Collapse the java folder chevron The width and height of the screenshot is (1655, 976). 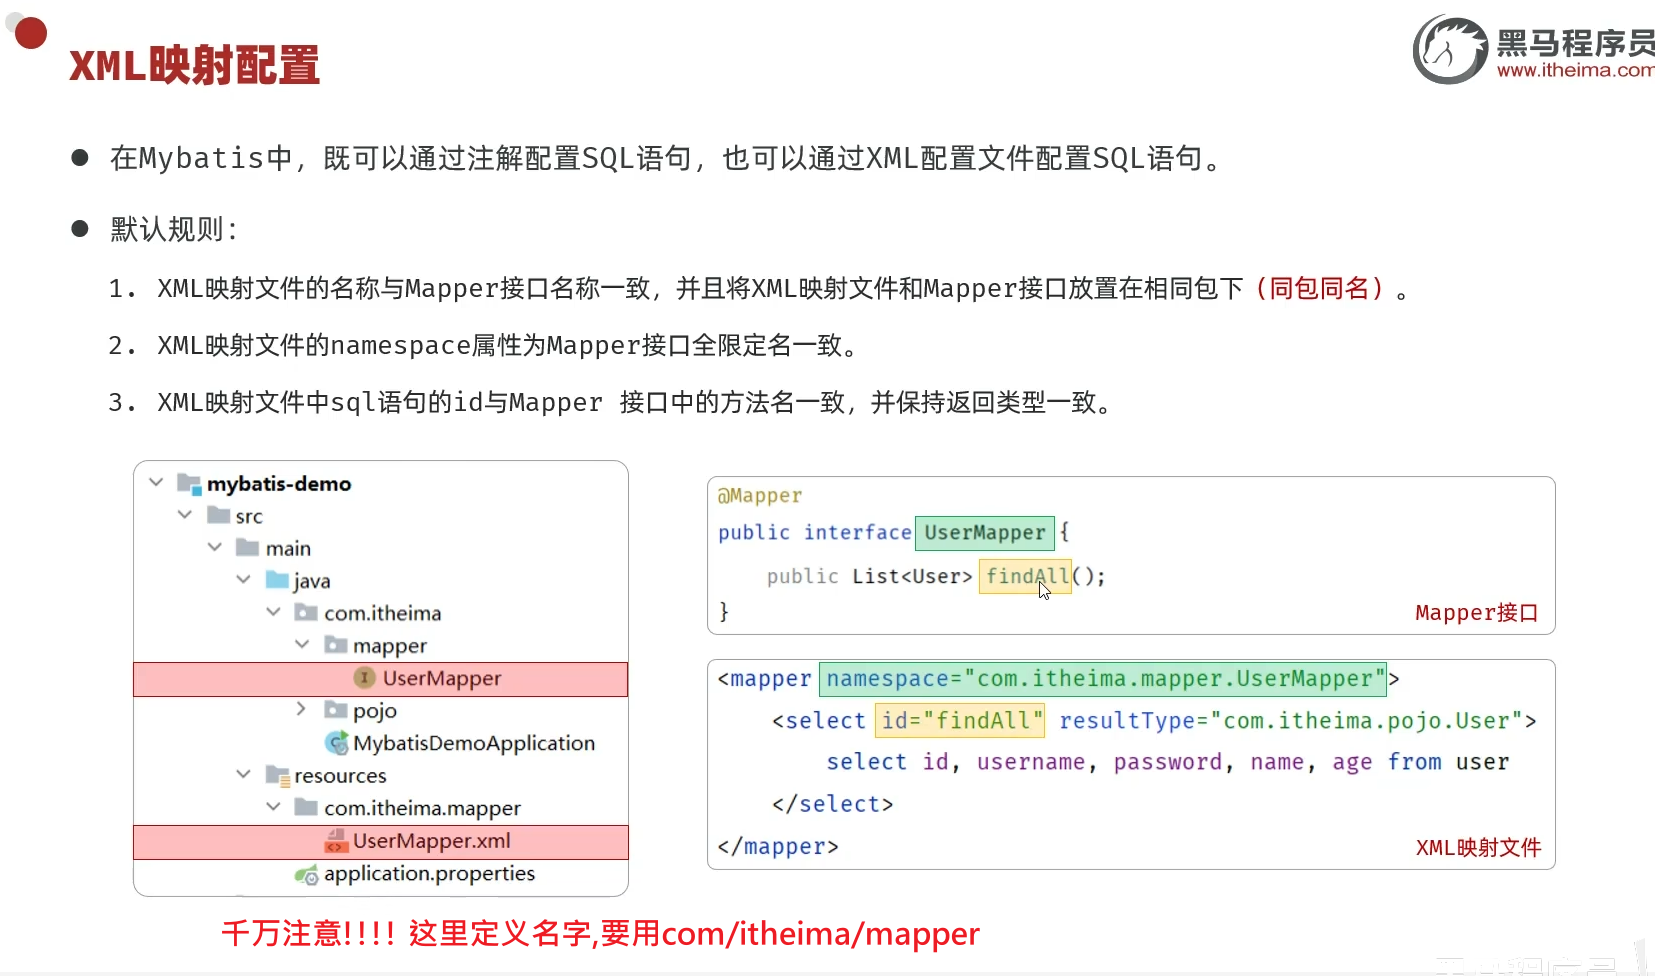244,580
